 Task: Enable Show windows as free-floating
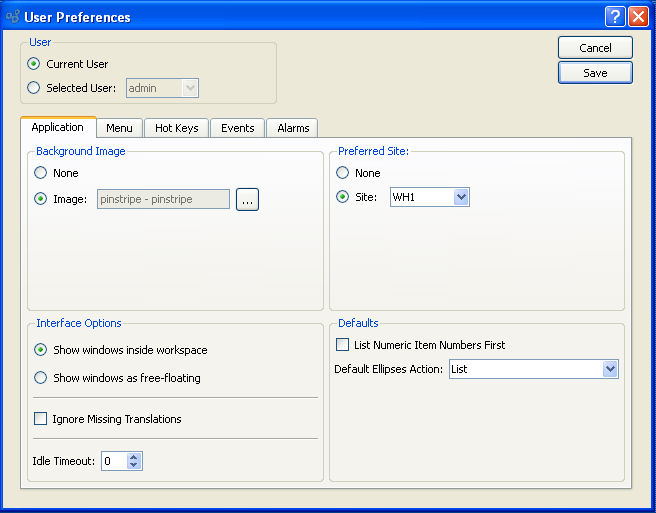pyautogui.click(x=41, y=378)
